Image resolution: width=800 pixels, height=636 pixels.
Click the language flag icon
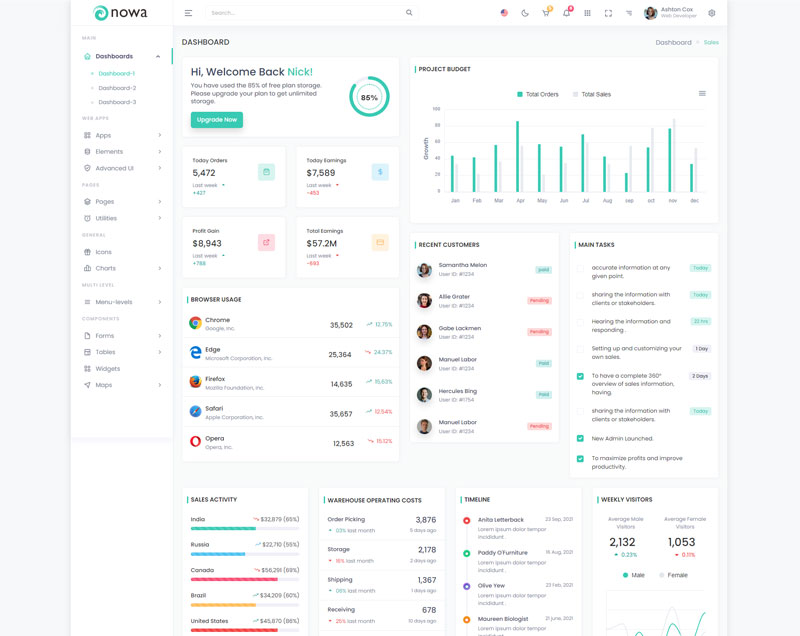pos(504,13)
